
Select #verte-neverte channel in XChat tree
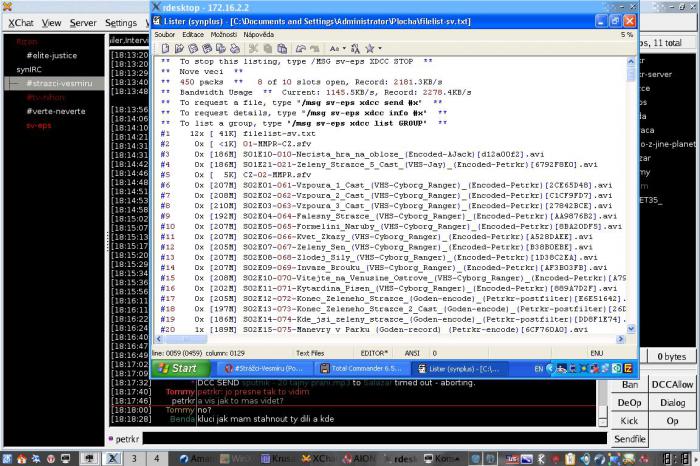(x=56, y=111)
